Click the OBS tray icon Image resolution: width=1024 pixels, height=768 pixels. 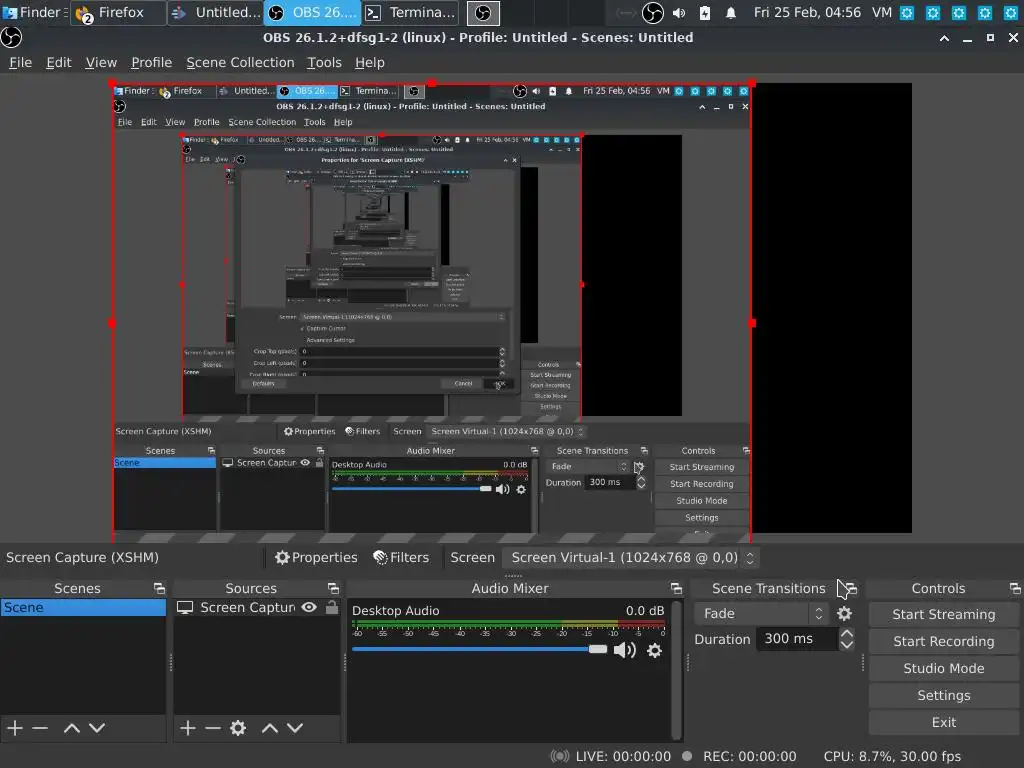click(x=652, y=12)
